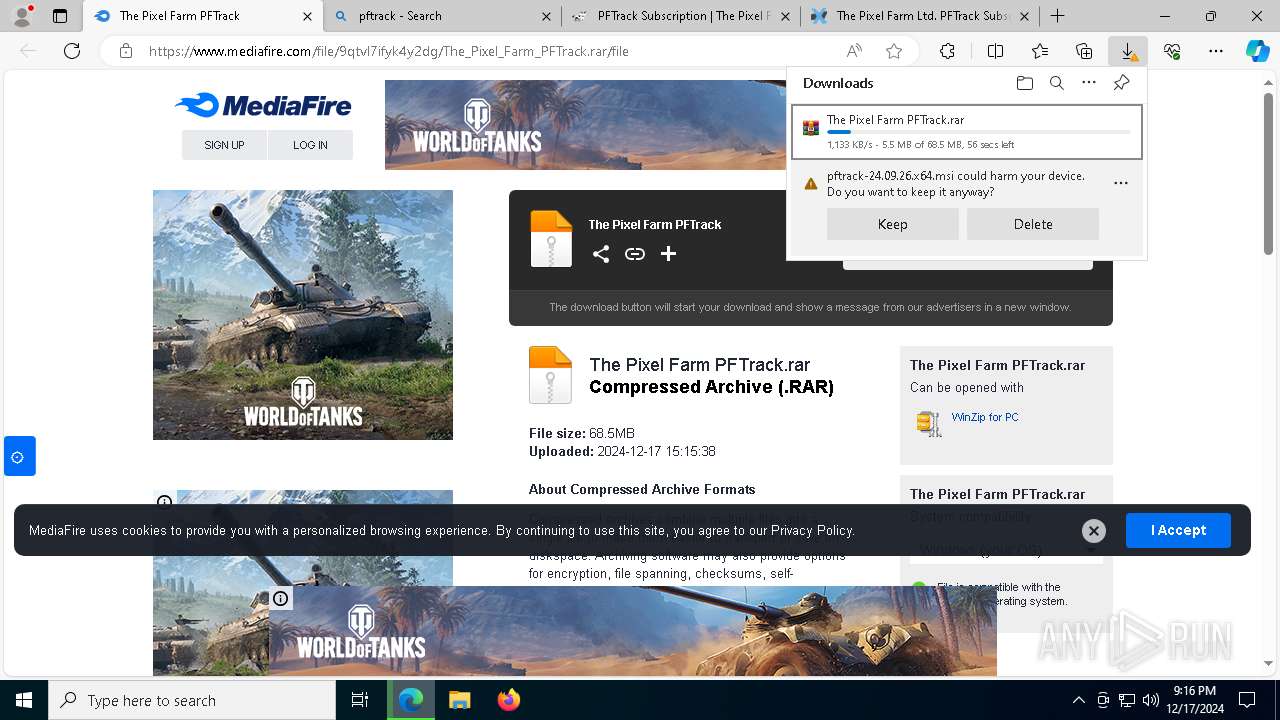Select The Pixel Farm PFTrack.rar download item
Screen dimensions: 1280x720
[966, 132]
